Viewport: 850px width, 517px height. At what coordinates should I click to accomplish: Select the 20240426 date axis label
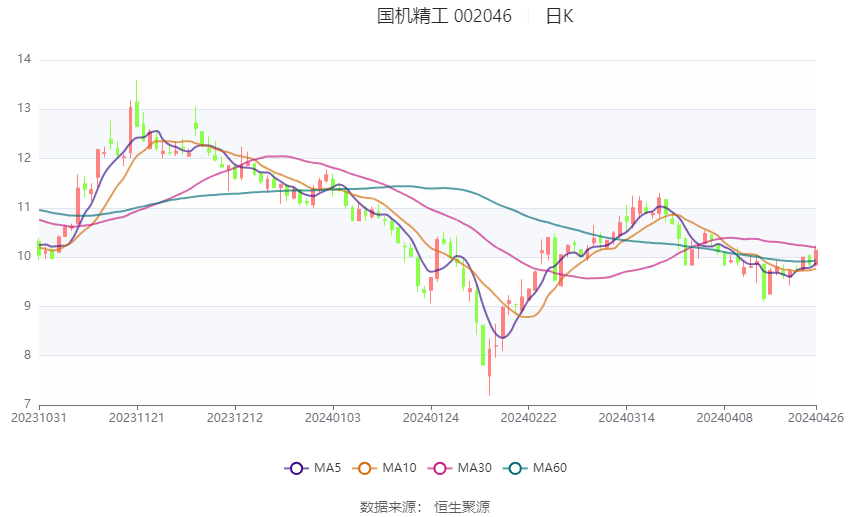pos(816,418)
